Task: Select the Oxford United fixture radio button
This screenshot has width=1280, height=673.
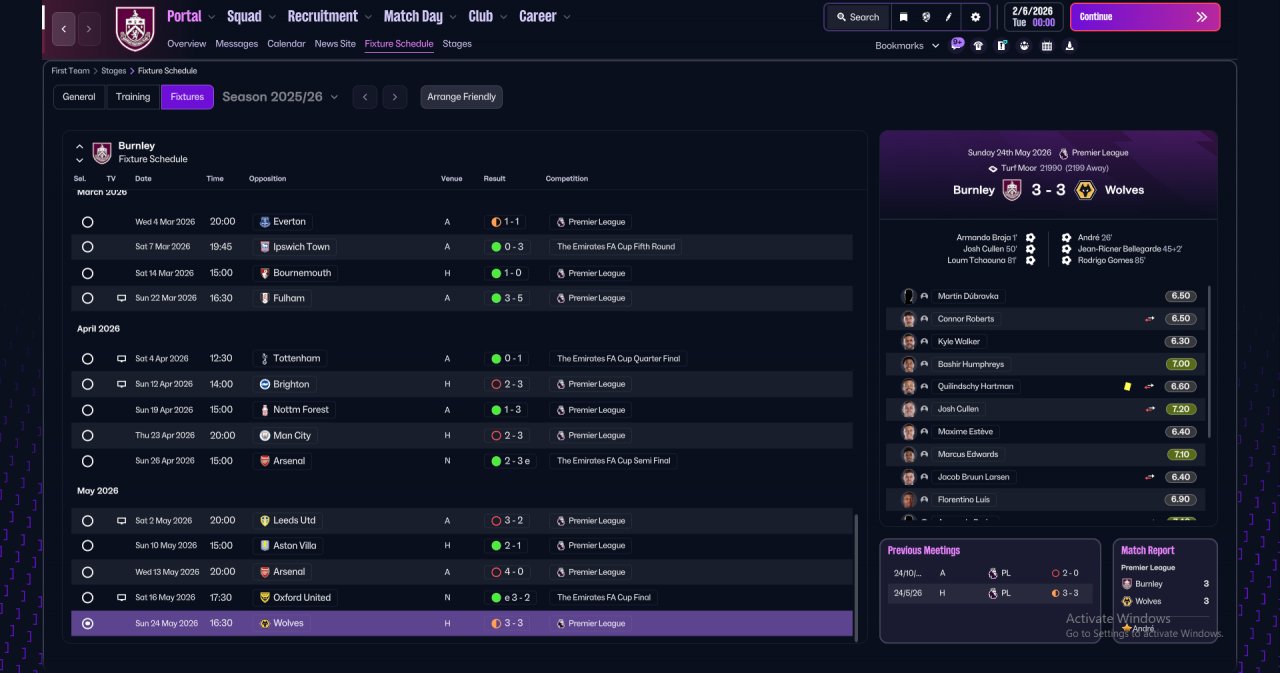Action: point(87,598)
